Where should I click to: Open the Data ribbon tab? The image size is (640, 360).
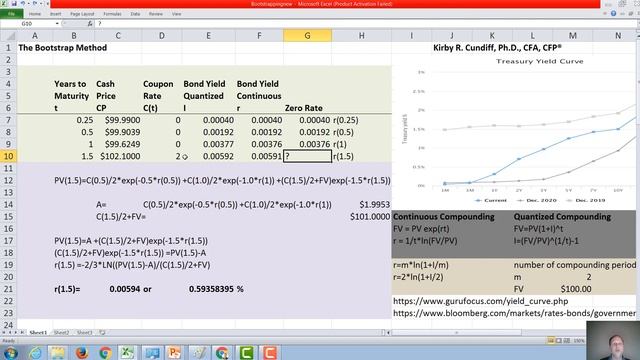tap(135, 14)
